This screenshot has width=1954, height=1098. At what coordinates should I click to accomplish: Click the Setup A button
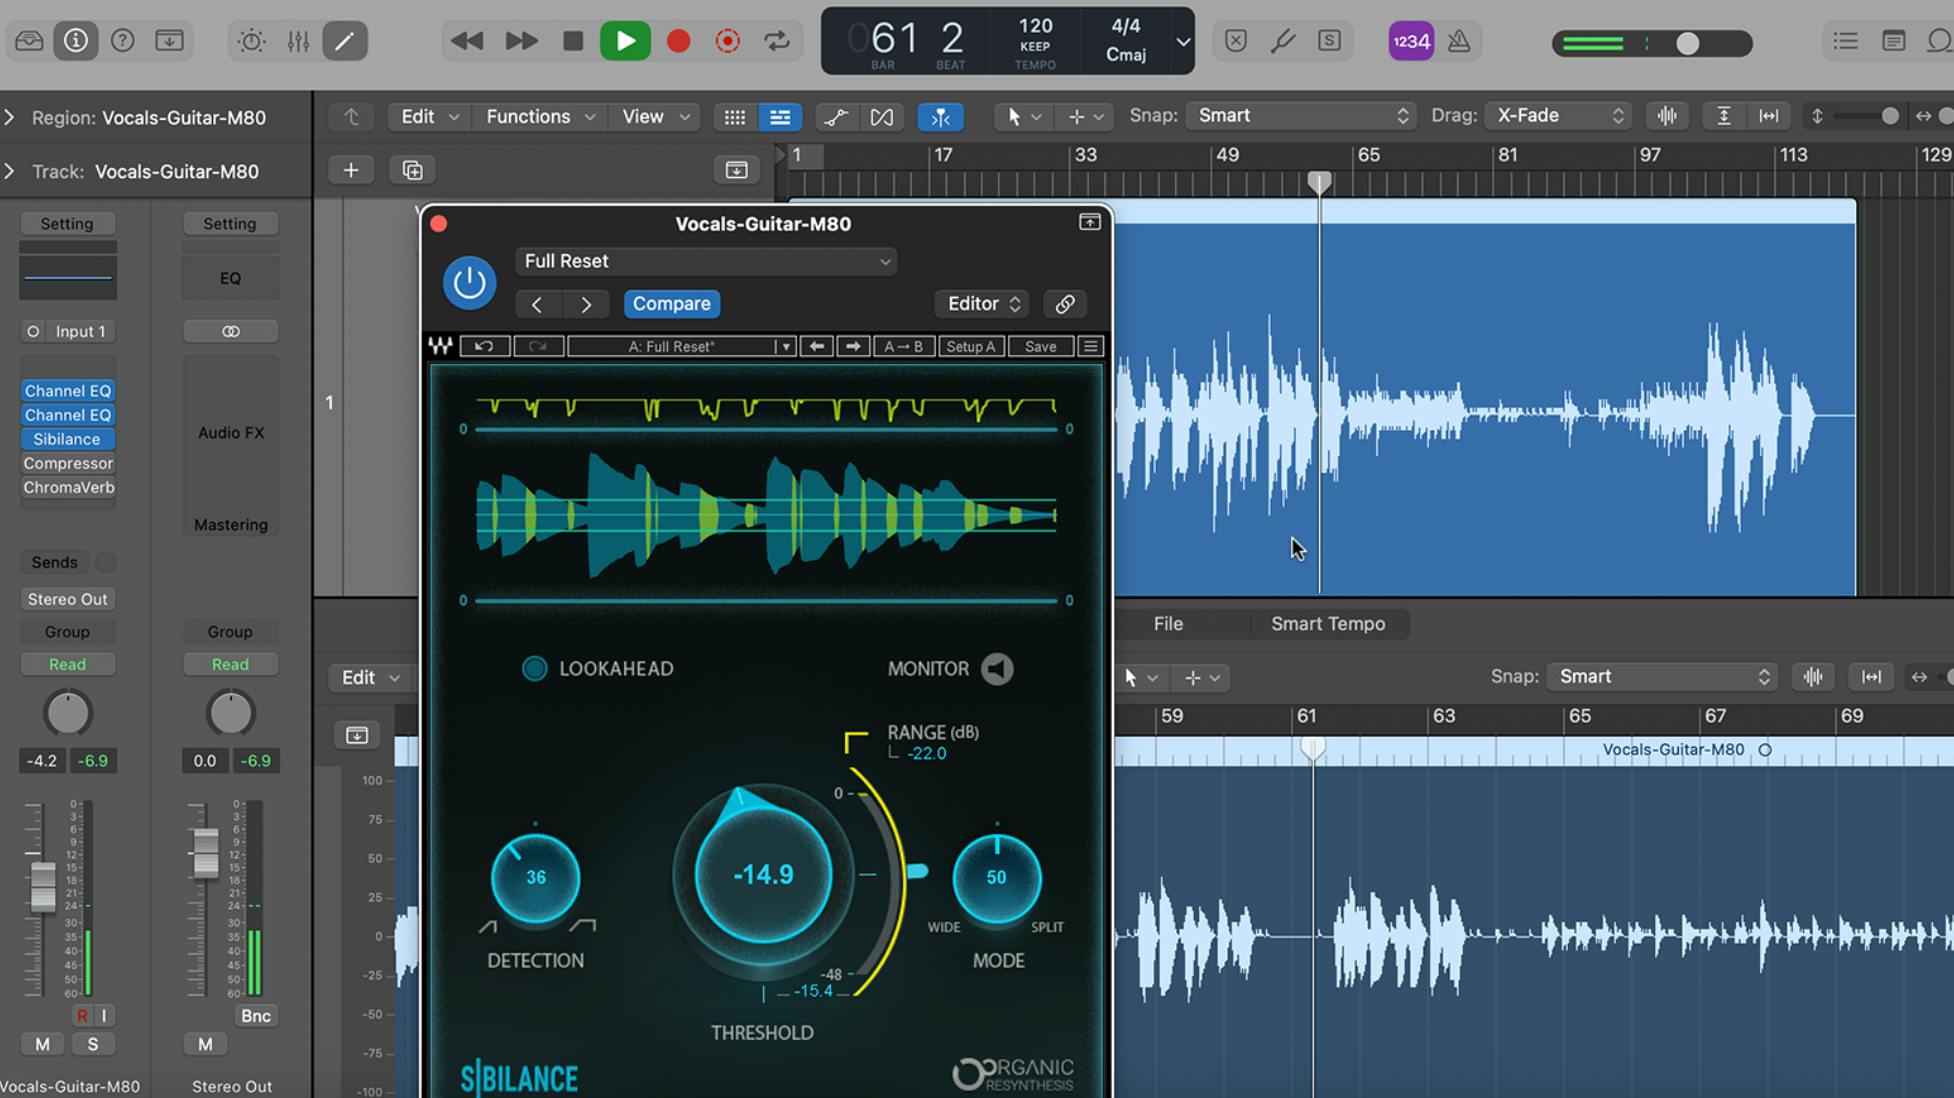click(x=971, y=346)
